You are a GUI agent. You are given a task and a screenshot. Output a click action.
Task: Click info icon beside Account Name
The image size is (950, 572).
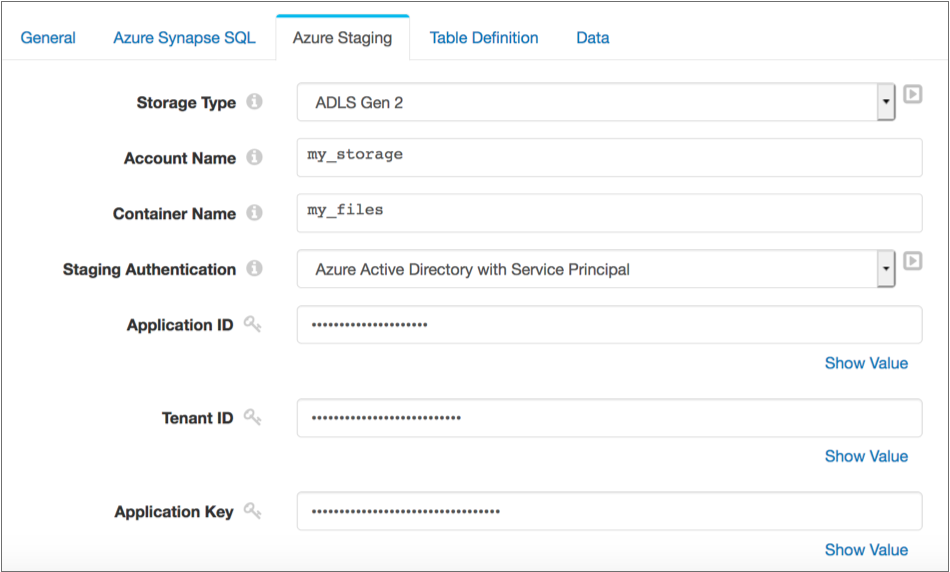pyautogui.click(x=254, y=158)
